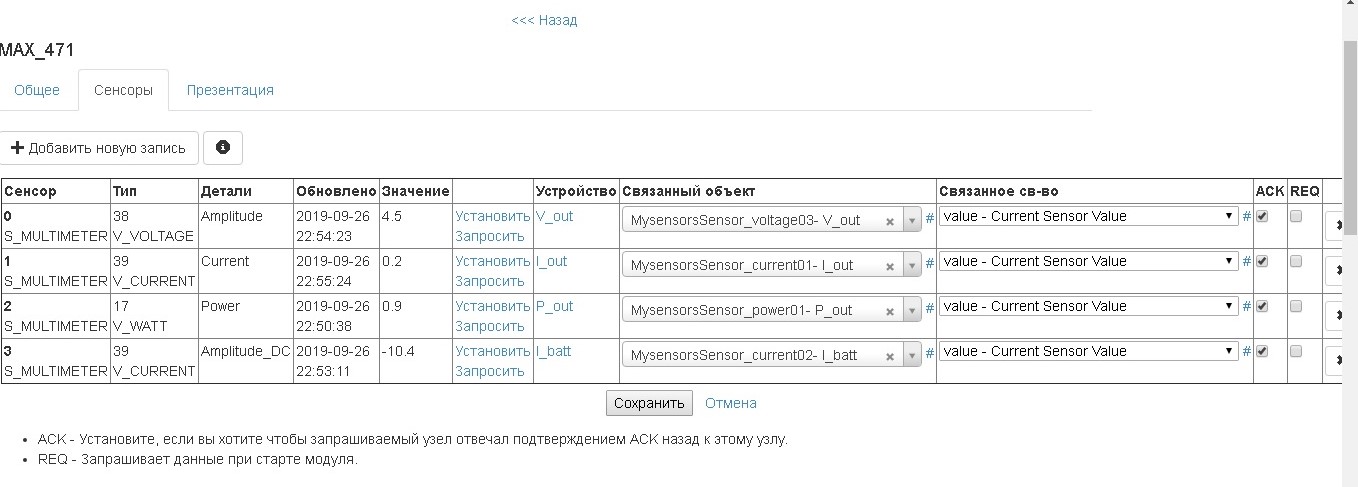Clear the P_out linked object with x
The width and height of the screenshot is (1358, 487).
coord(889,311)
